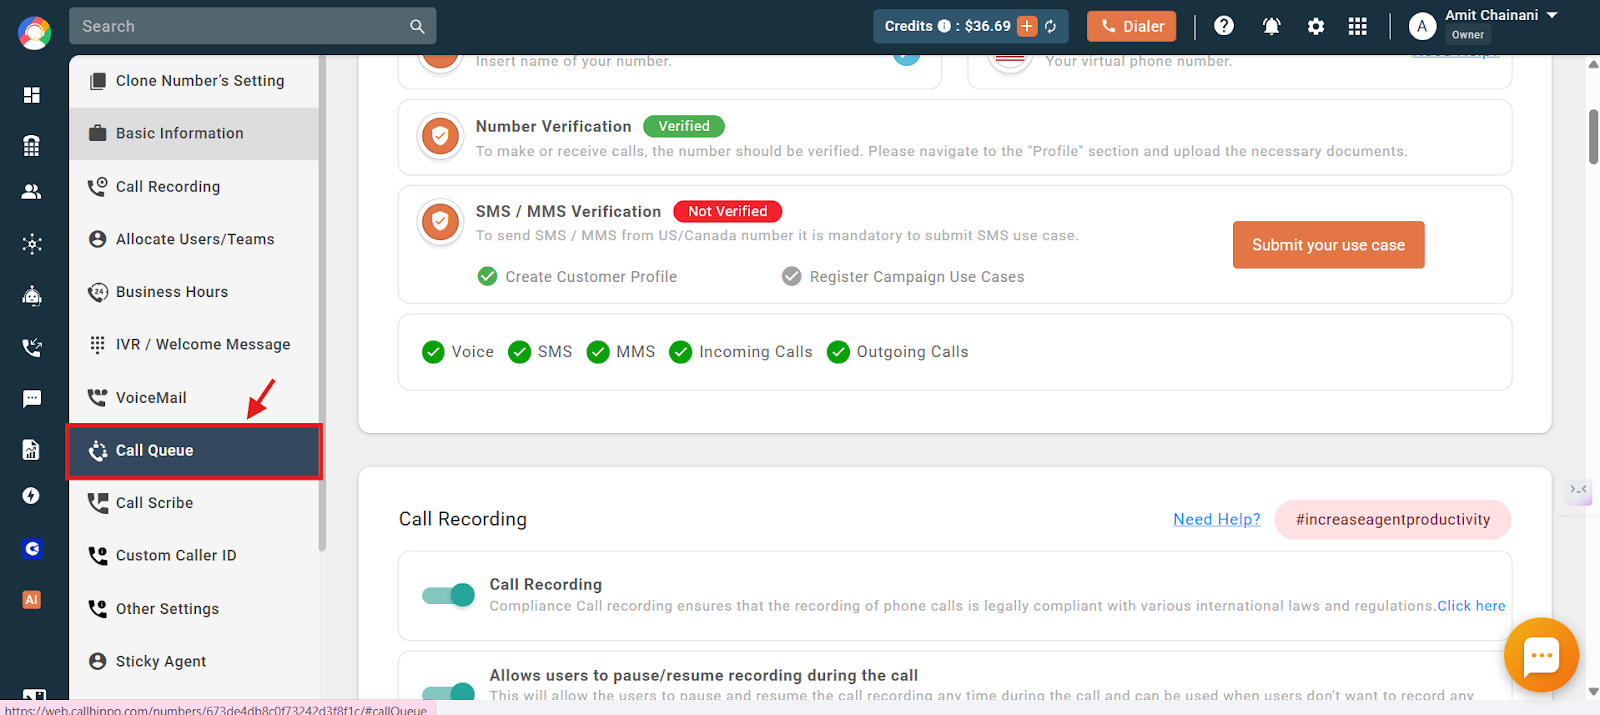Image resolution: width=1600 pixels, height=715 pixels.
Task: Click the Owner role label
Action: coord(1468,35)
